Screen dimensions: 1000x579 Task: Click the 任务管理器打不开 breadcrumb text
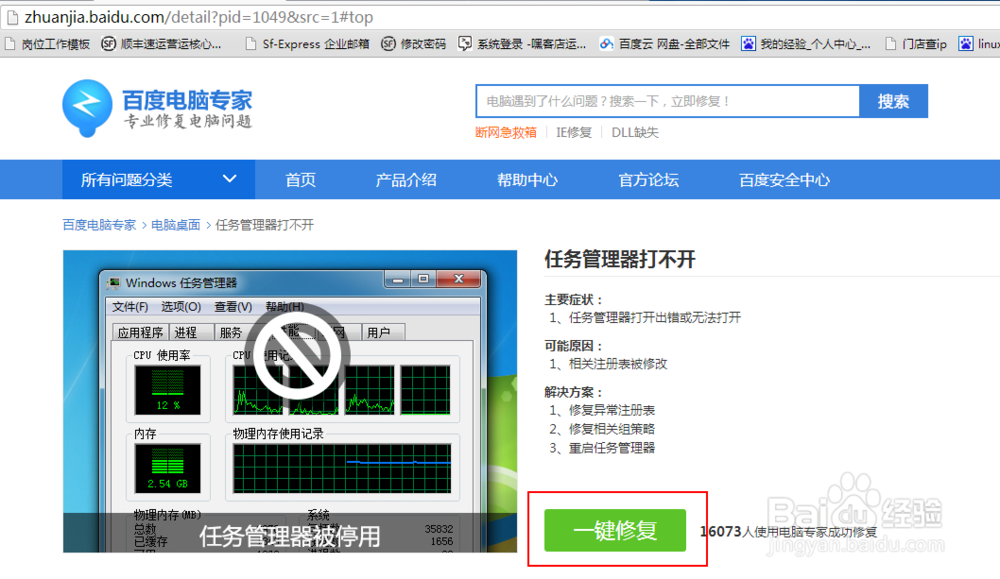[265, 225]
